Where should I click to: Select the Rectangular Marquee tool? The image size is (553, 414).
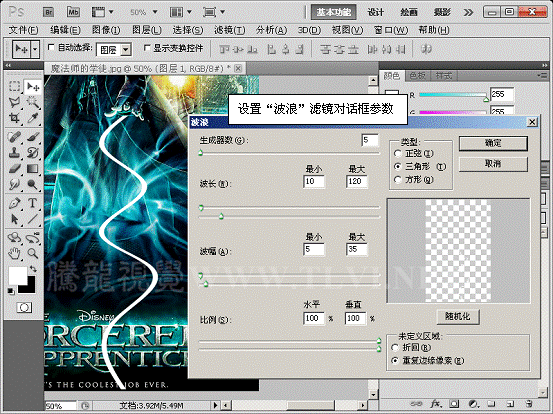(14, 86)
